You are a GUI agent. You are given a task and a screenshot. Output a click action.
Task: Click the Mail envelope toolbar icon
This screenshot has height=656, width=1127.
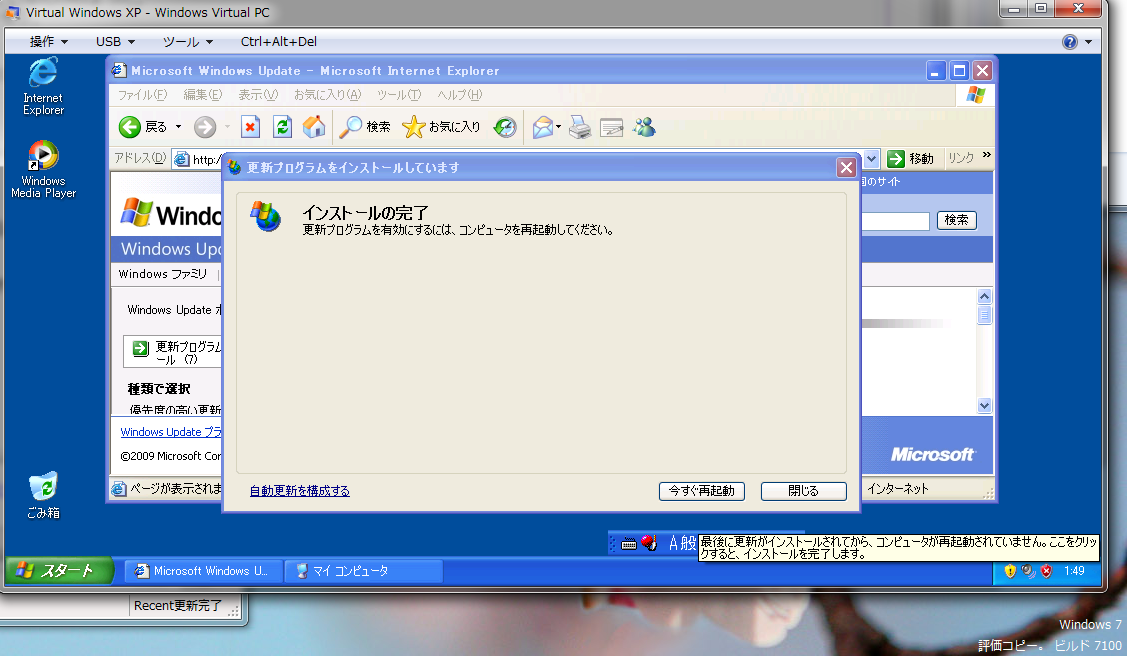(543, 127)
